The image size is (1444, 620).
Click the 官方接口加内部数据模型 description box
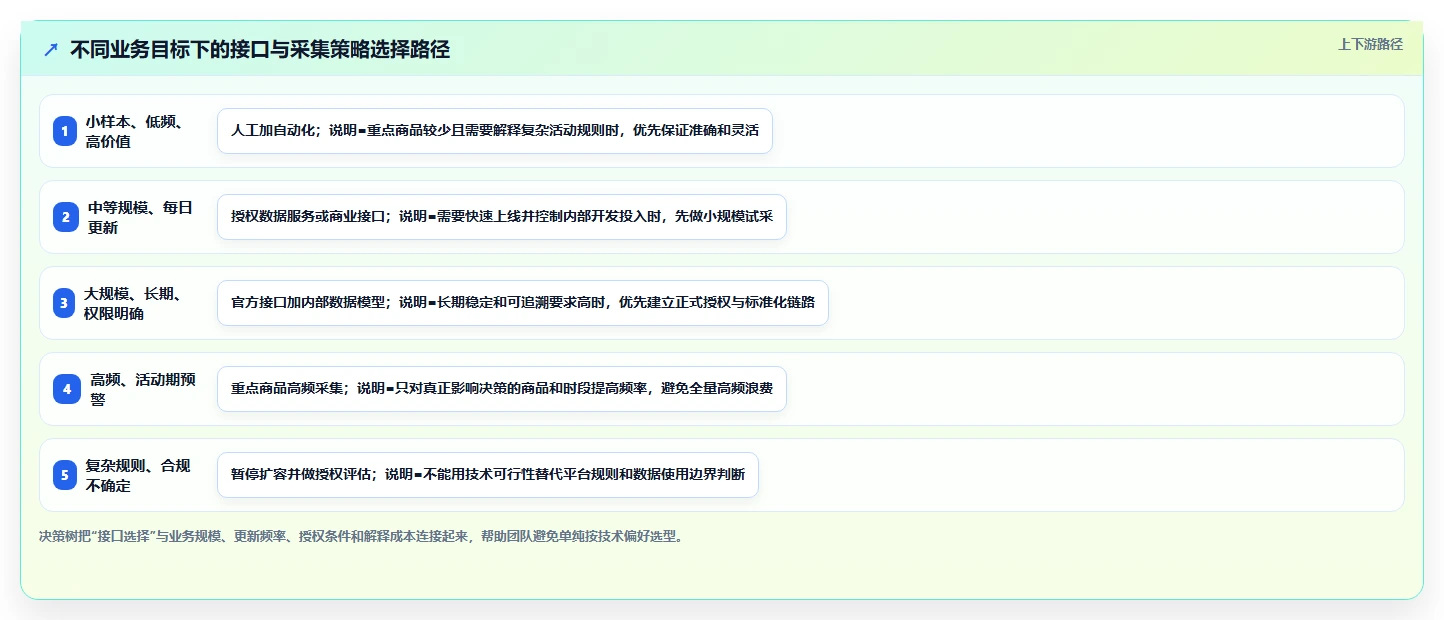[x=523, y=303]
